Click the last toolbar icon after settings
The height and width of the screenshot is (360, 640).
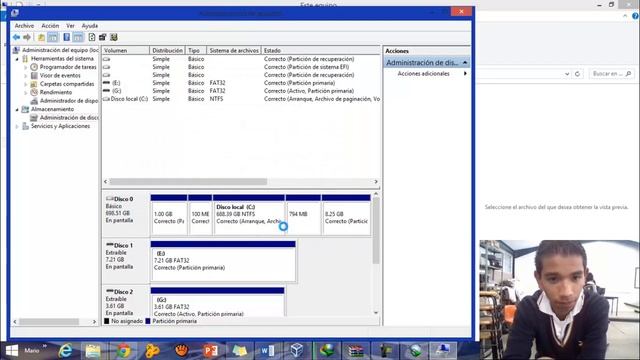114,38
